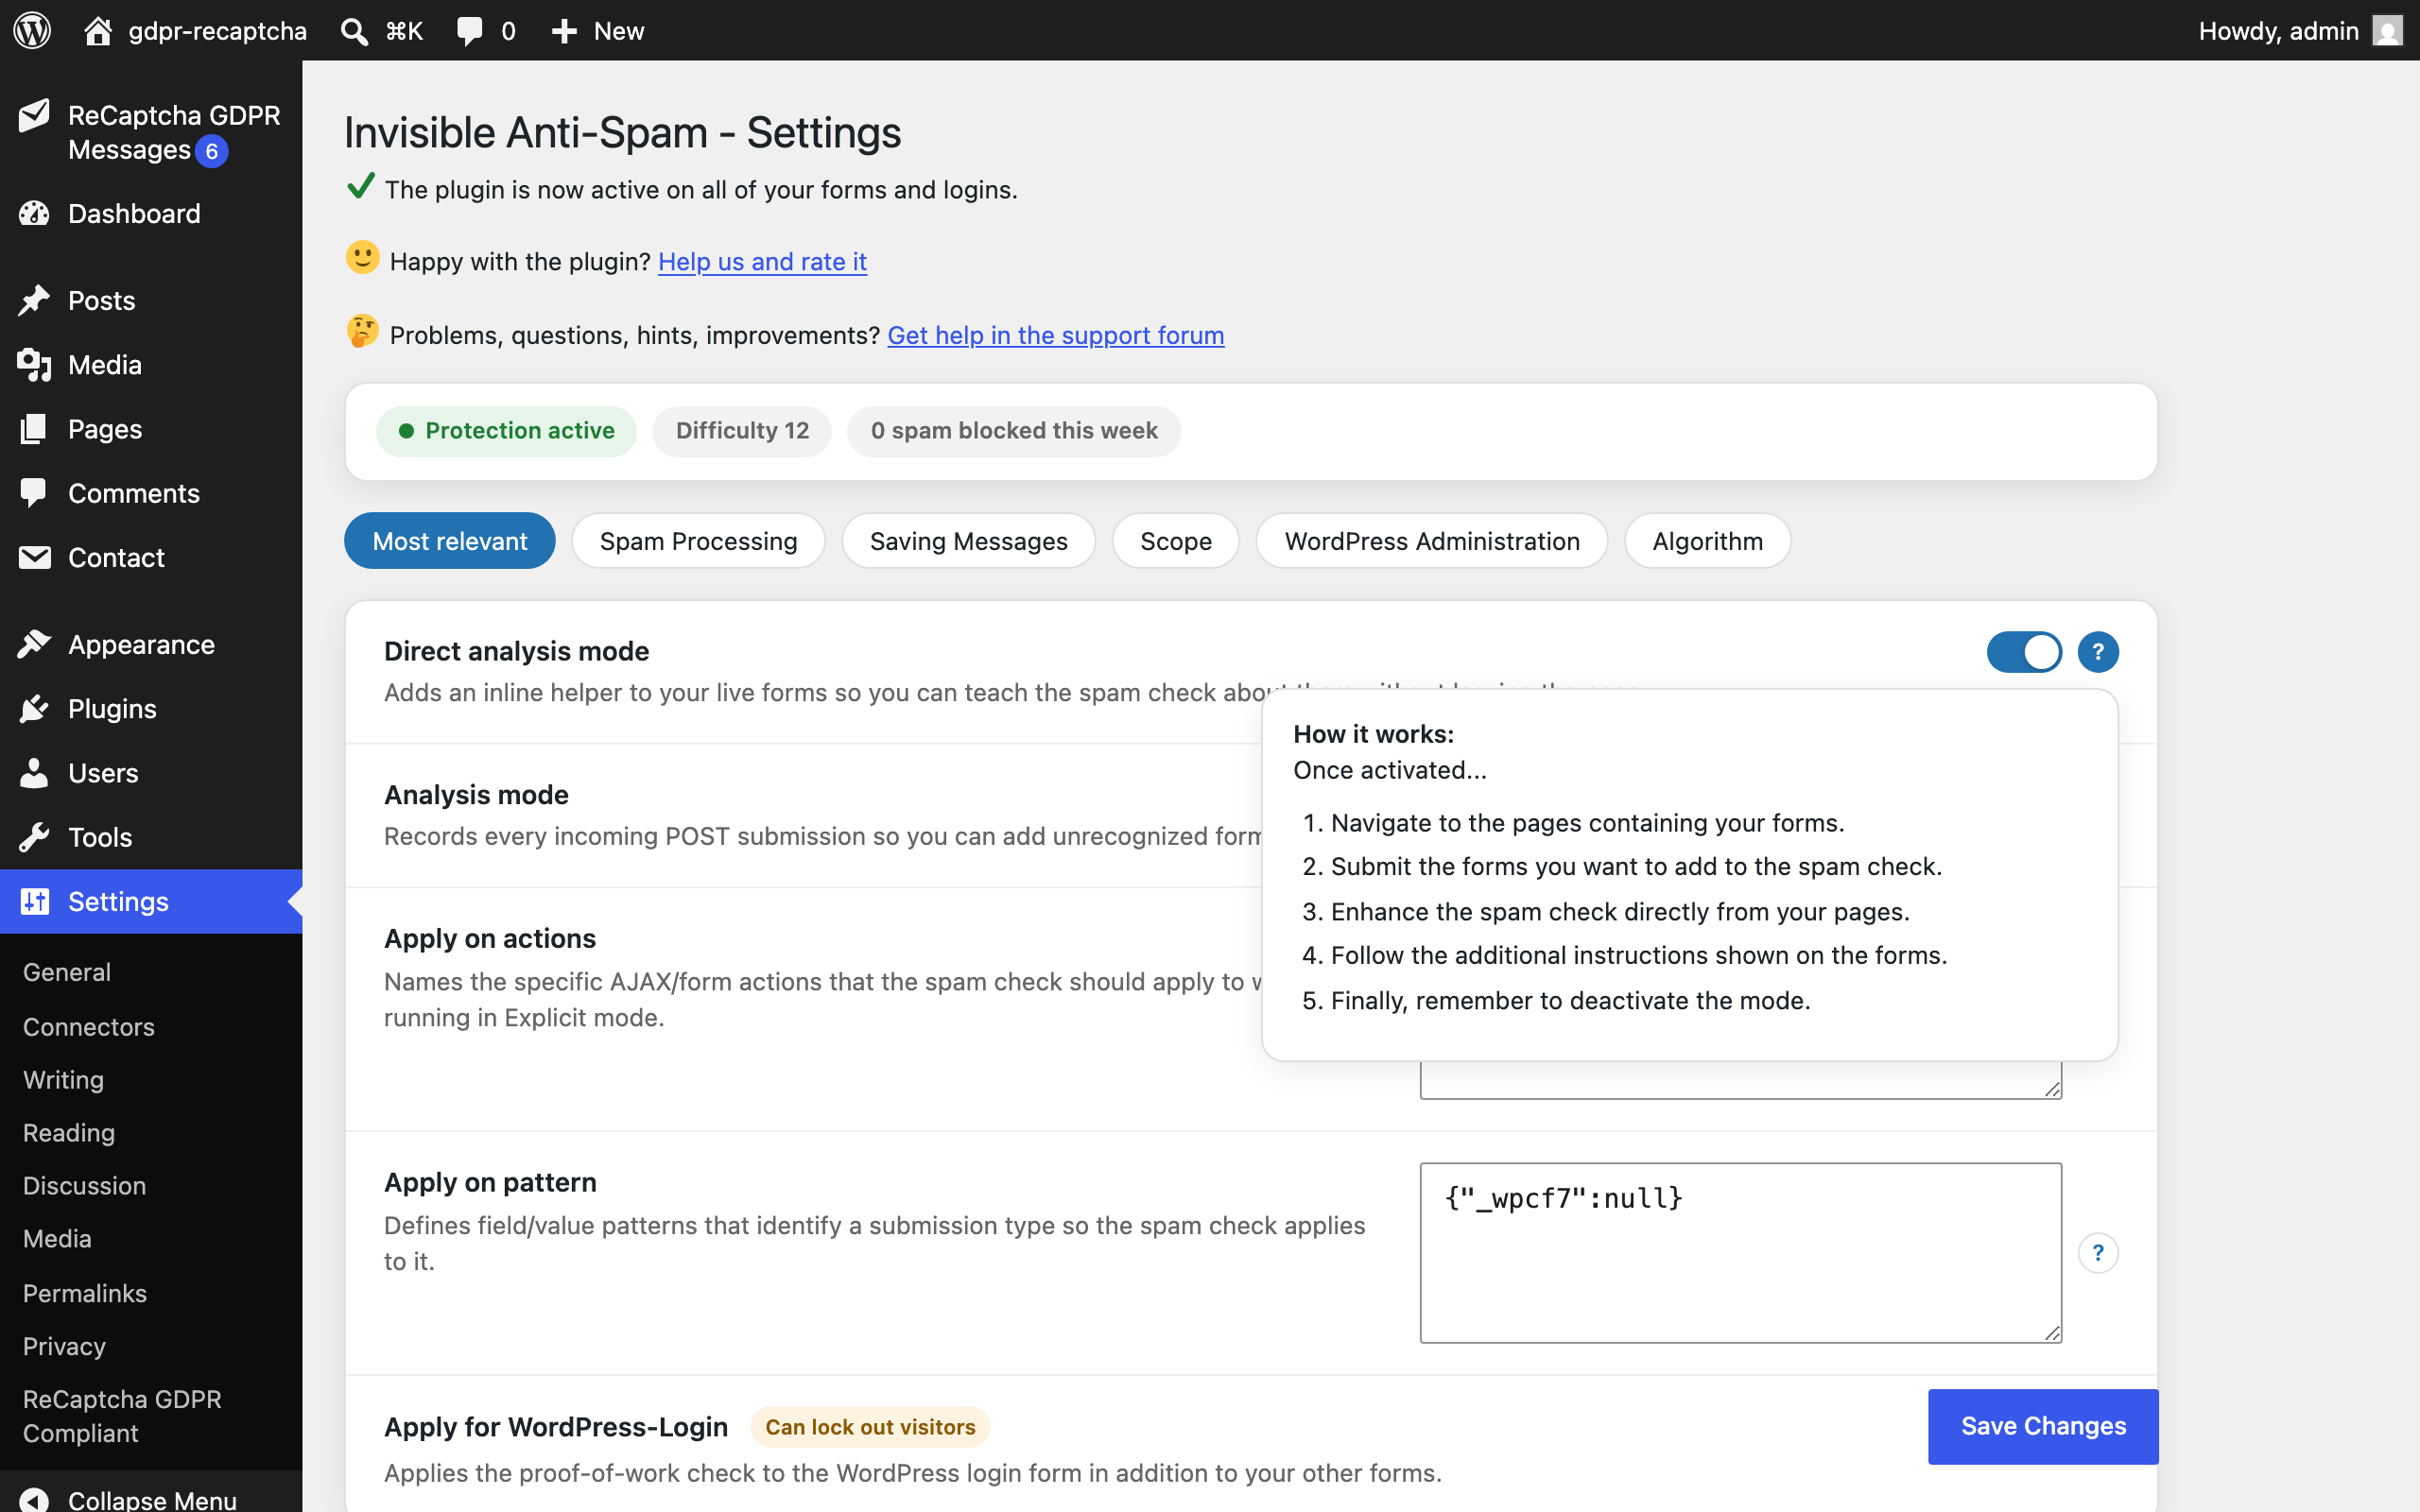The image size is (2420, 1512).
Task: Click the Protection active status pill
Action: pos(506,431)
